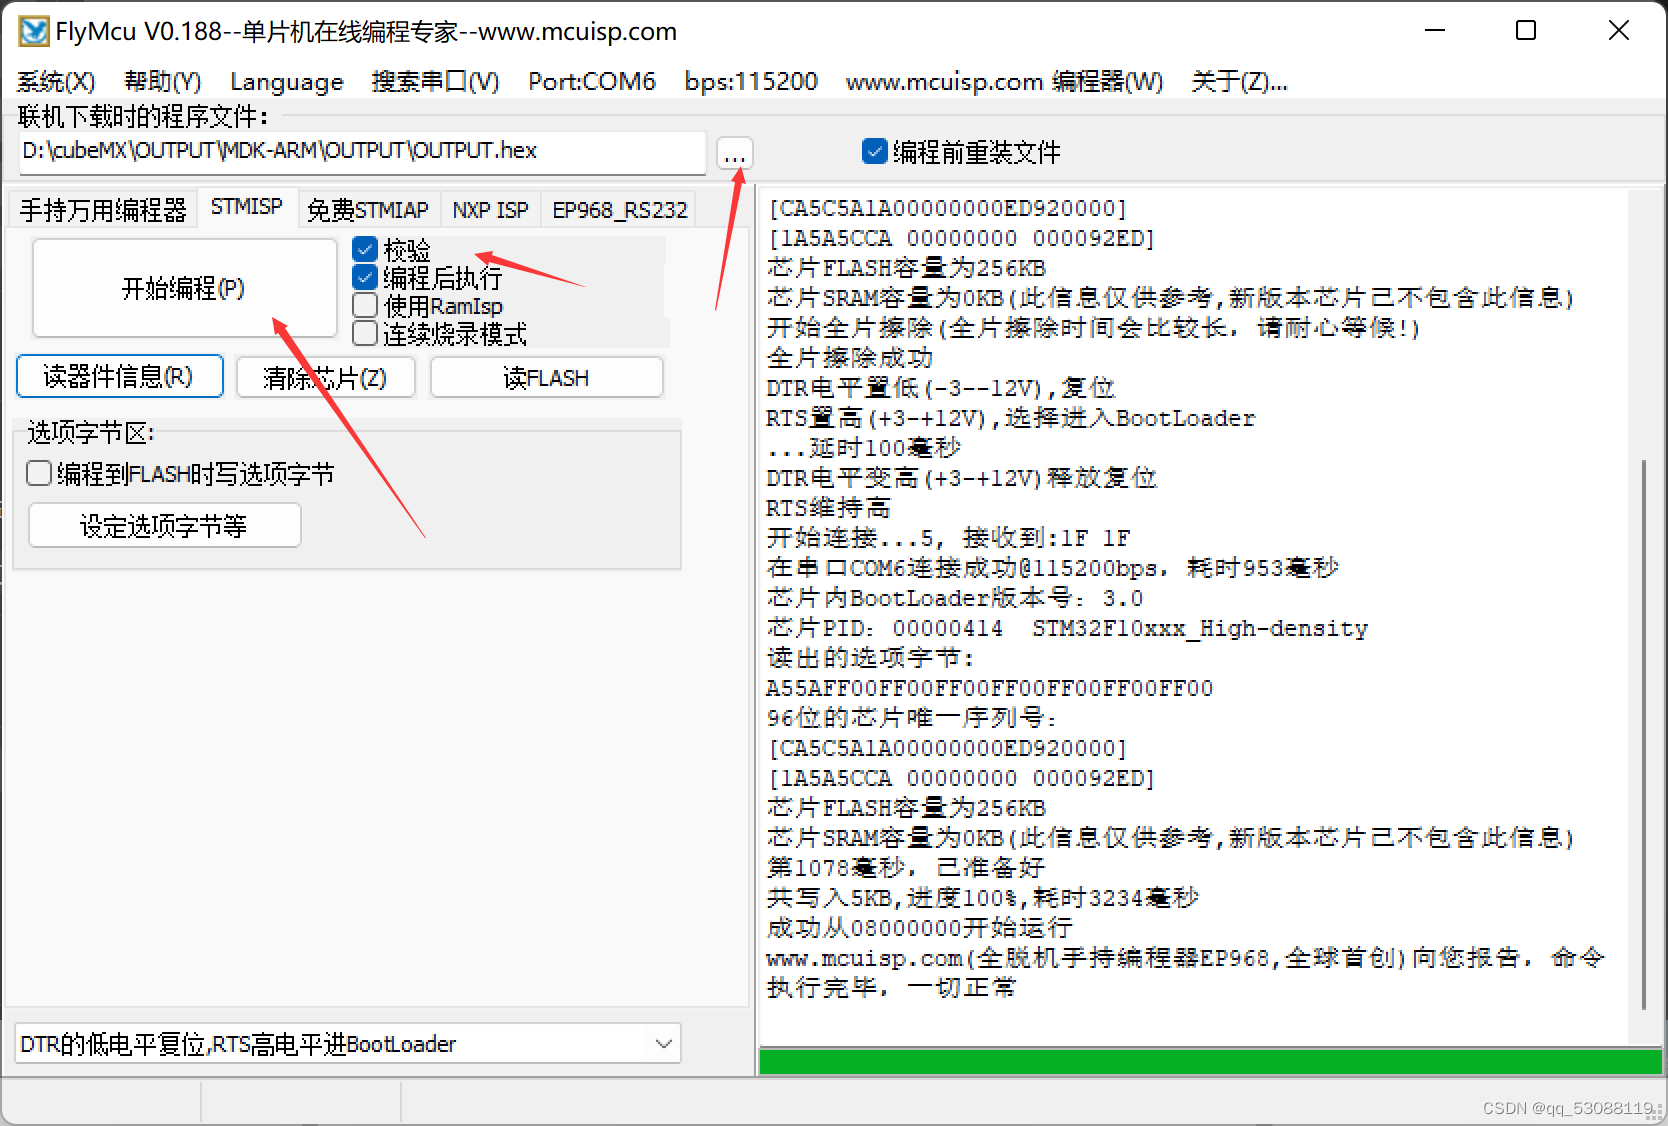Click 设定选项字节等 button
1668x1126 pixels.
(165, 526)
